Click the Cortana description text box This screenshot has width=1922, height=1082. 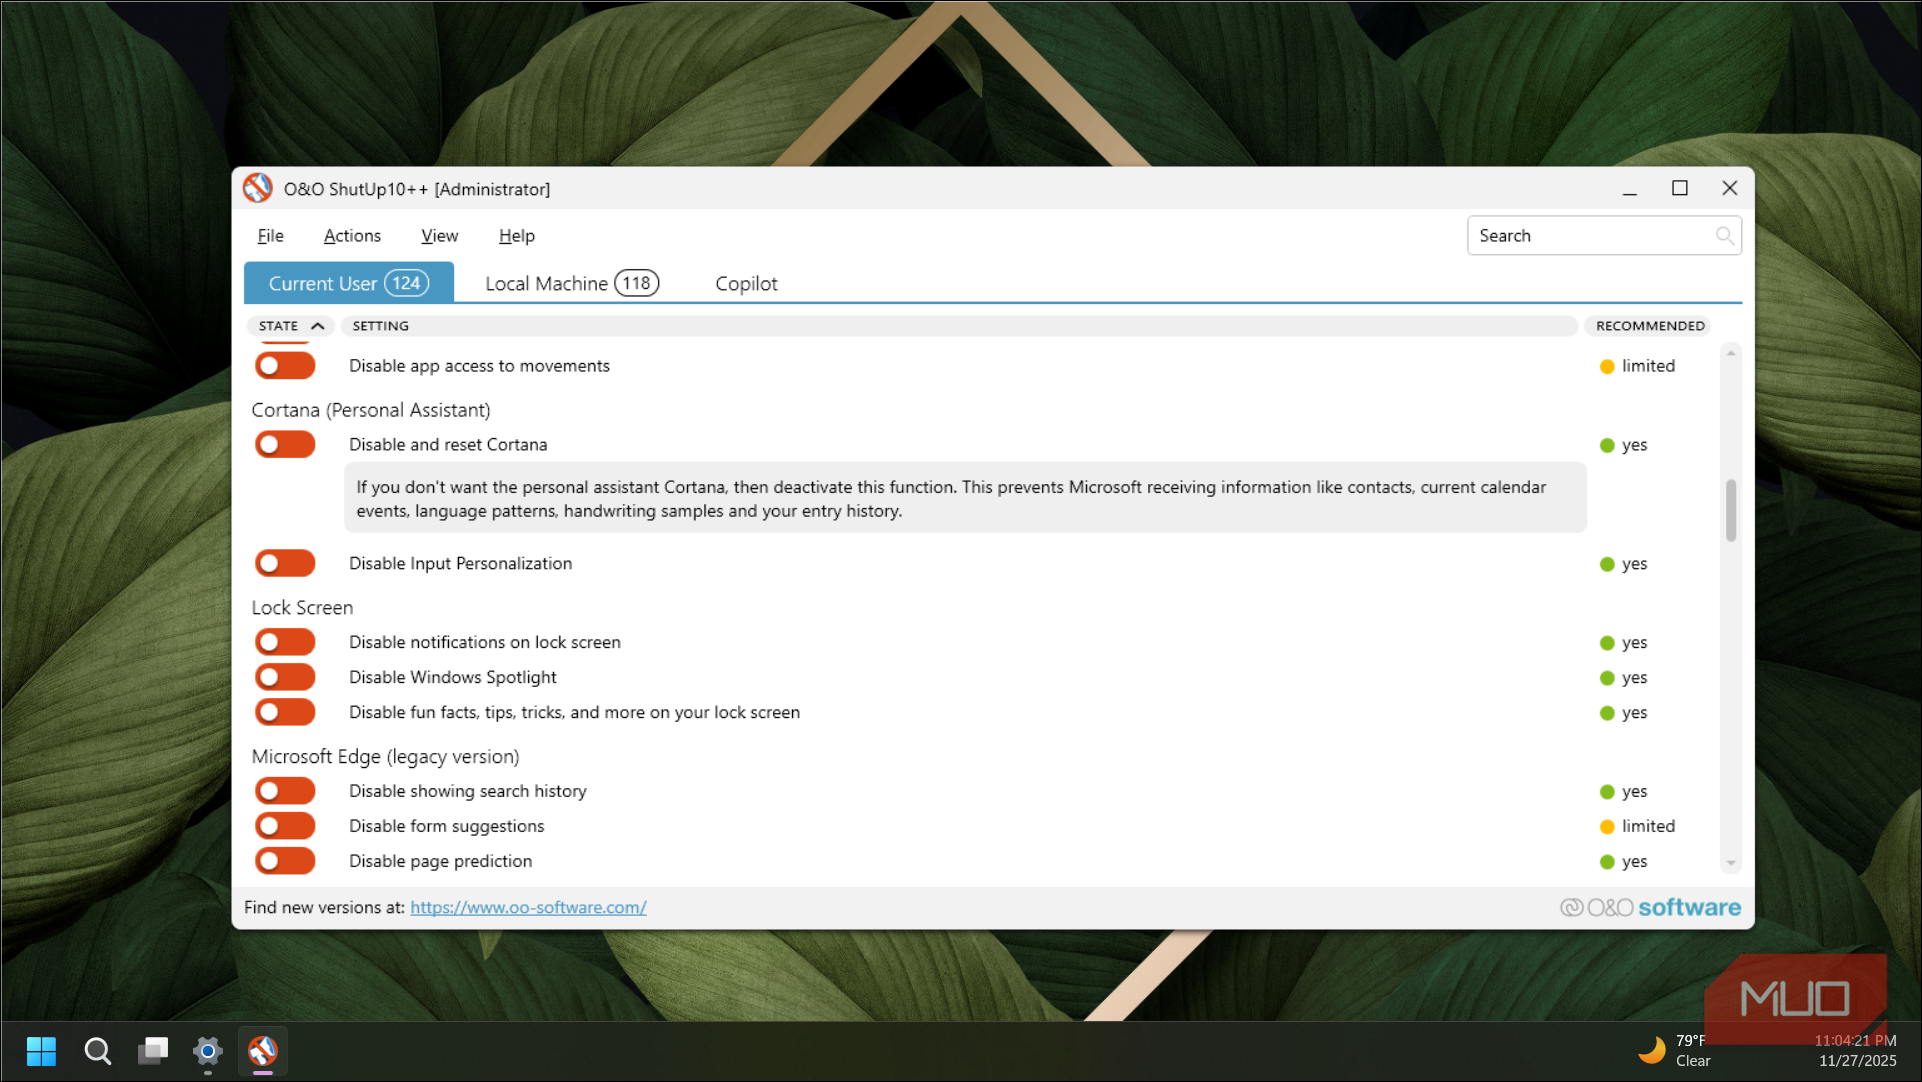(x=965, y=498)
